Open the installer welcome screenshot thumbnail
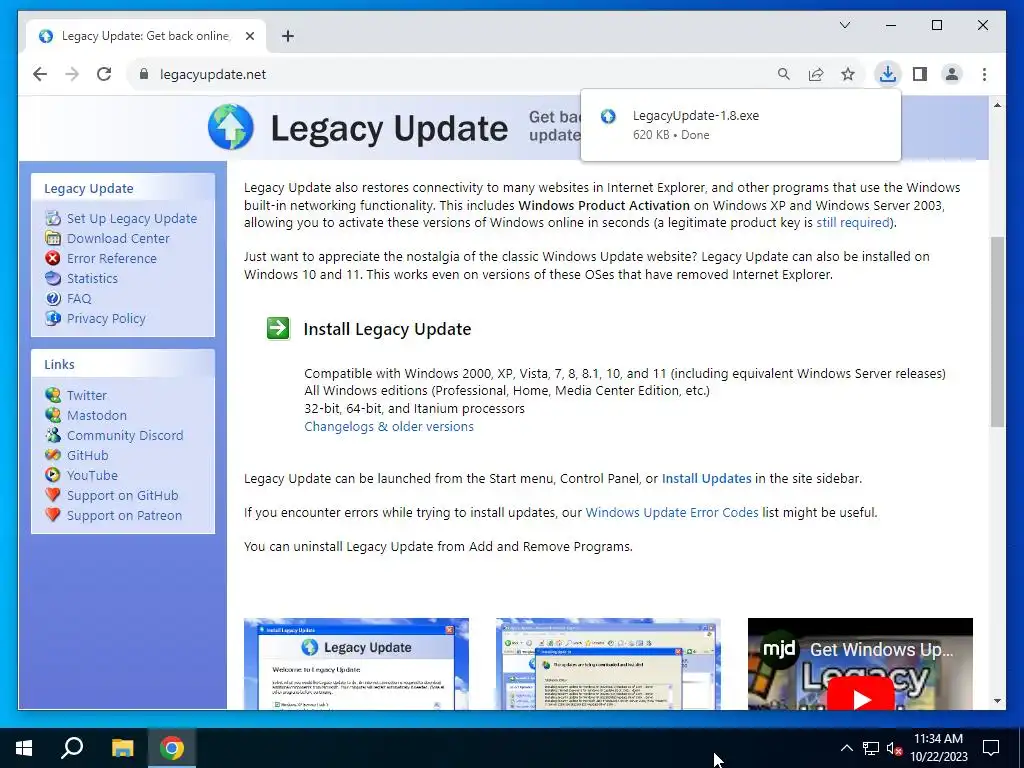 (357, 664)
